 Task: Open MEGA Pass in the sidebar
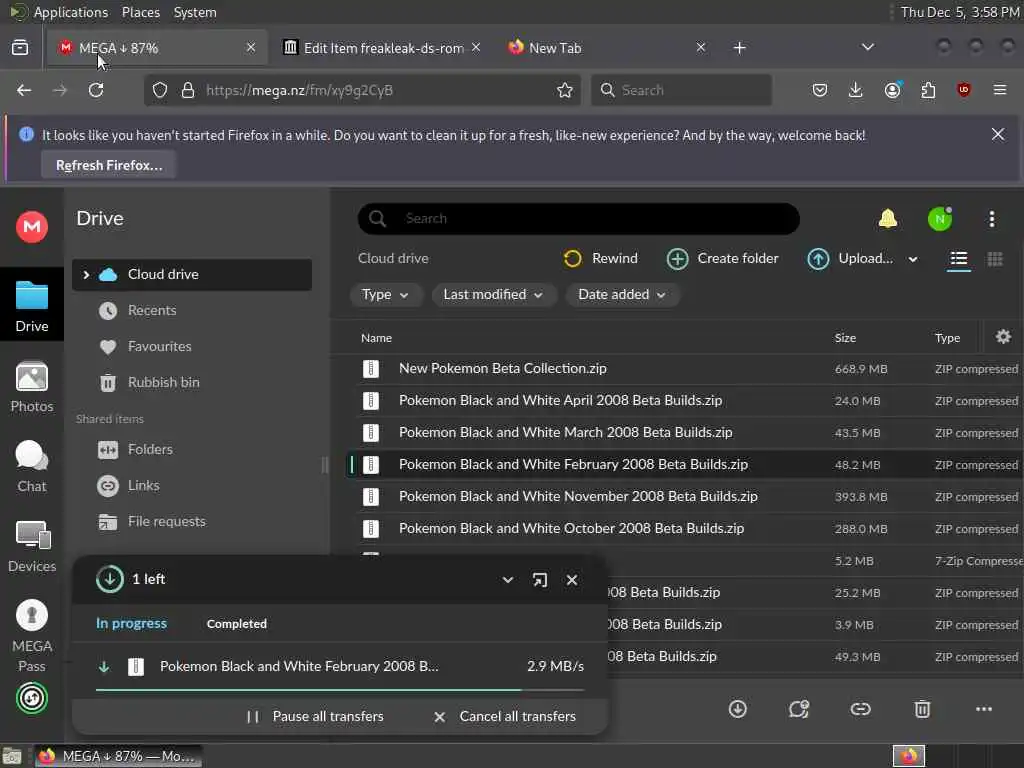[31, 635]
